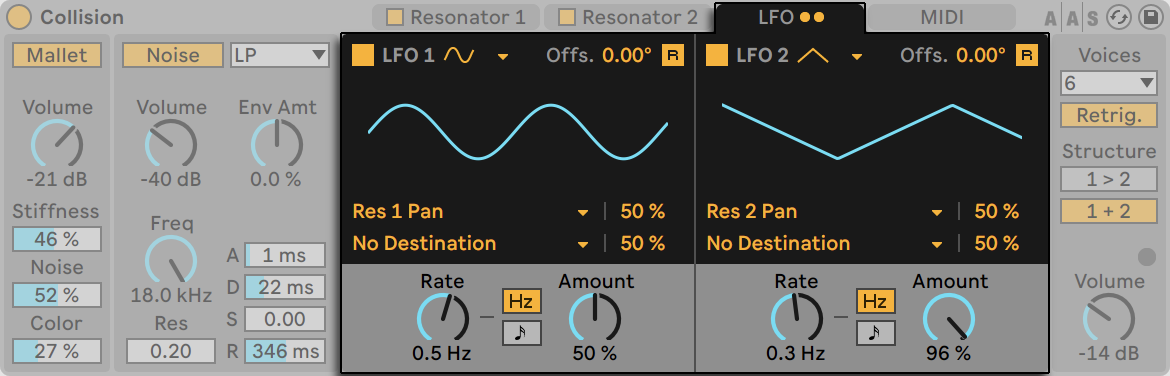Toggle the Noise section on/off
The height and width of the screenshot is (376, 1170).
[x=172, y=54]
